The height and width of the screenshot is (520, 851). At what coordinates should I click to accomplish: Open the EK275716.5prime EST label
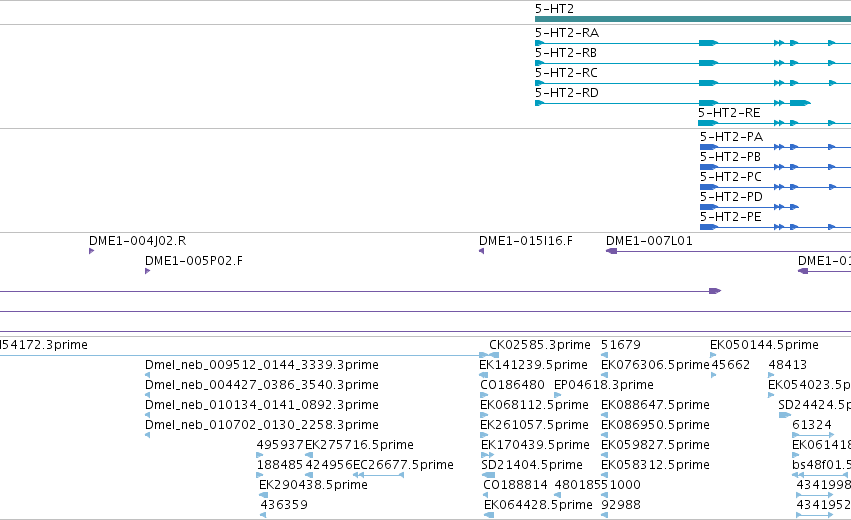coord(359,446)
